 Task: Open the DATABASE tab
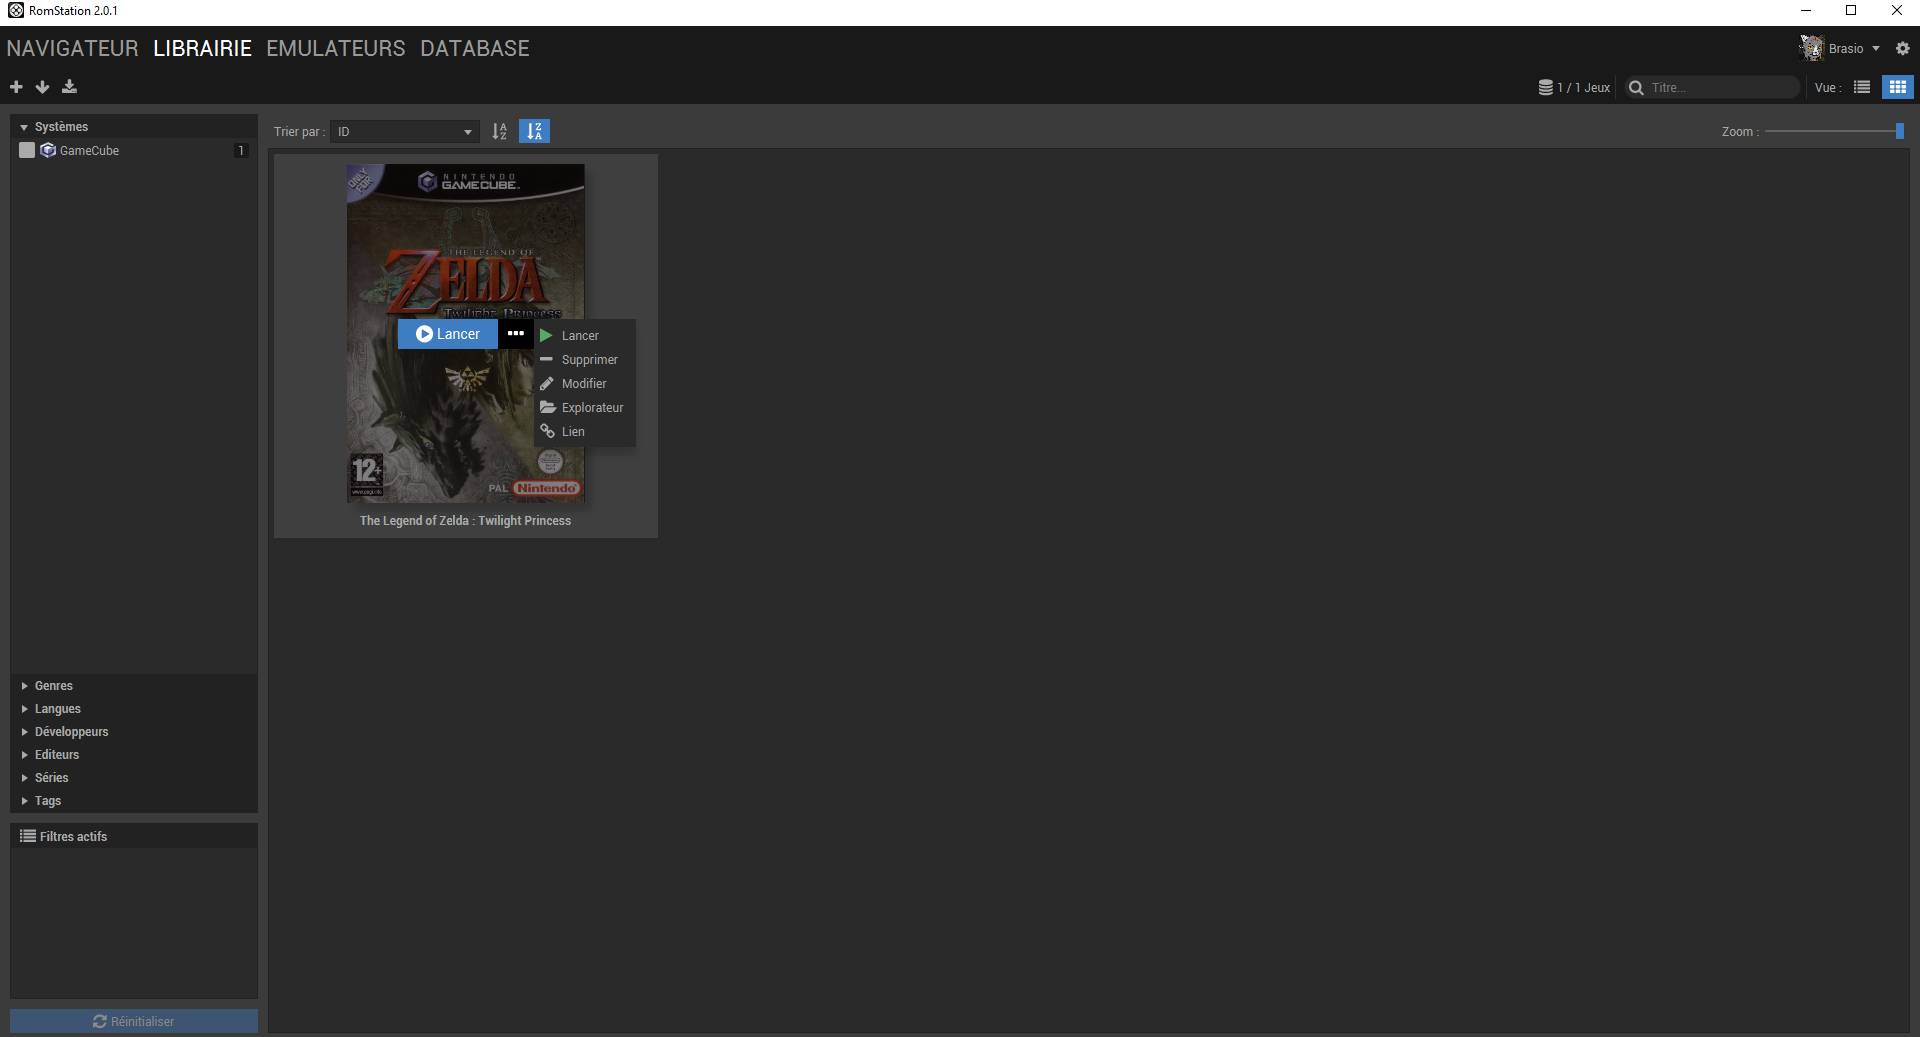click(x=475, y=48)
